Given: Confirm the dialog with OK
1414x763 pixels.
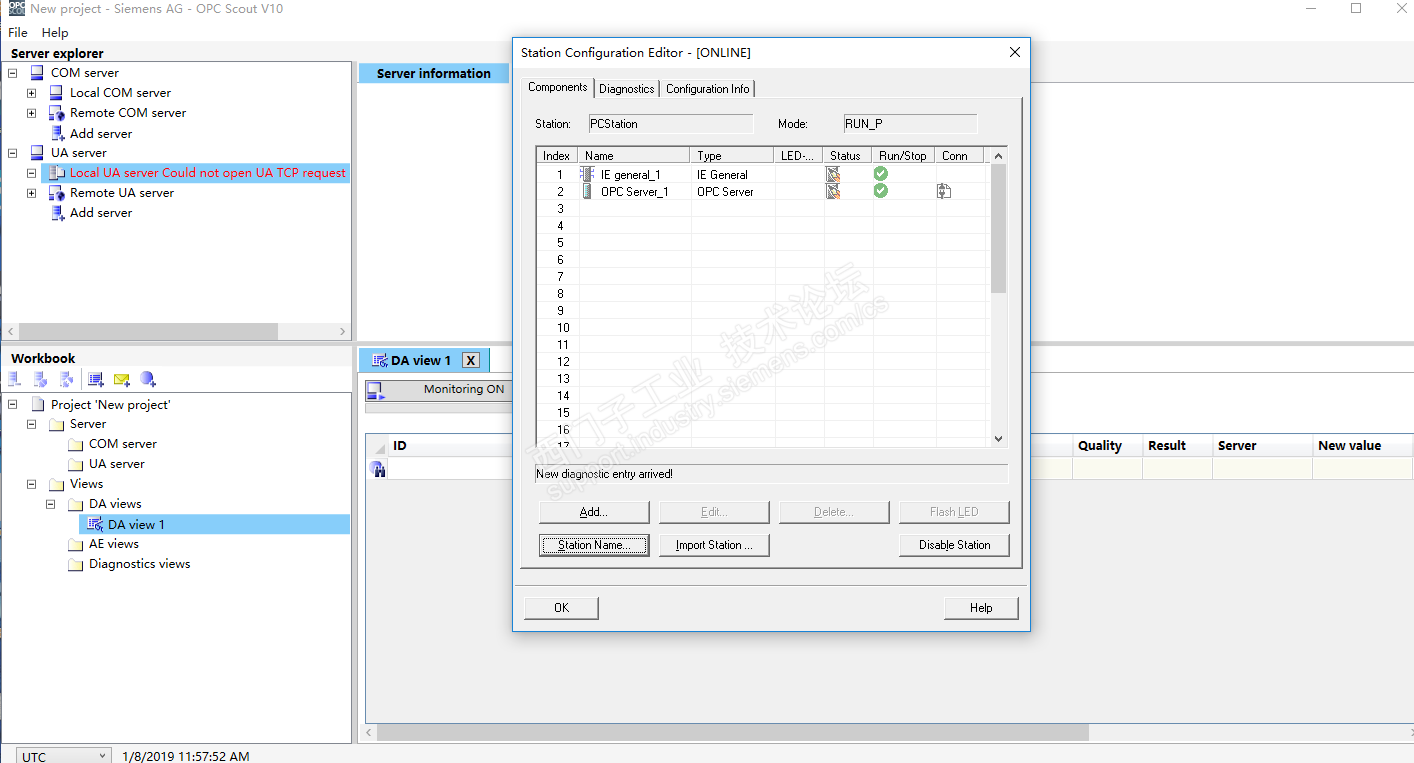Looking at the screenshot, I should tap(561, 608).
